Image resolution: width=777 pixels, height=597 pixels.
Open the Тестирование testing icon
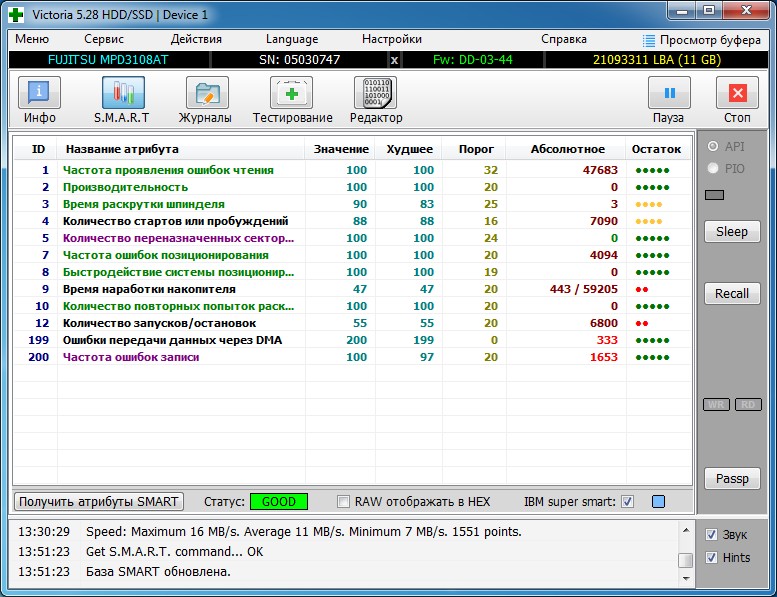pos(291,93)
